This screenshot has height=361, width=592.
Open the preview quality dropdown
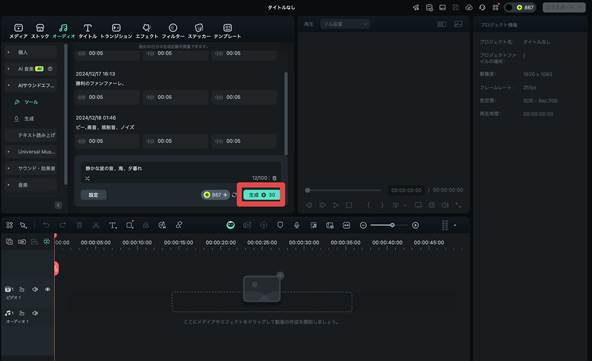coord(345,24)
